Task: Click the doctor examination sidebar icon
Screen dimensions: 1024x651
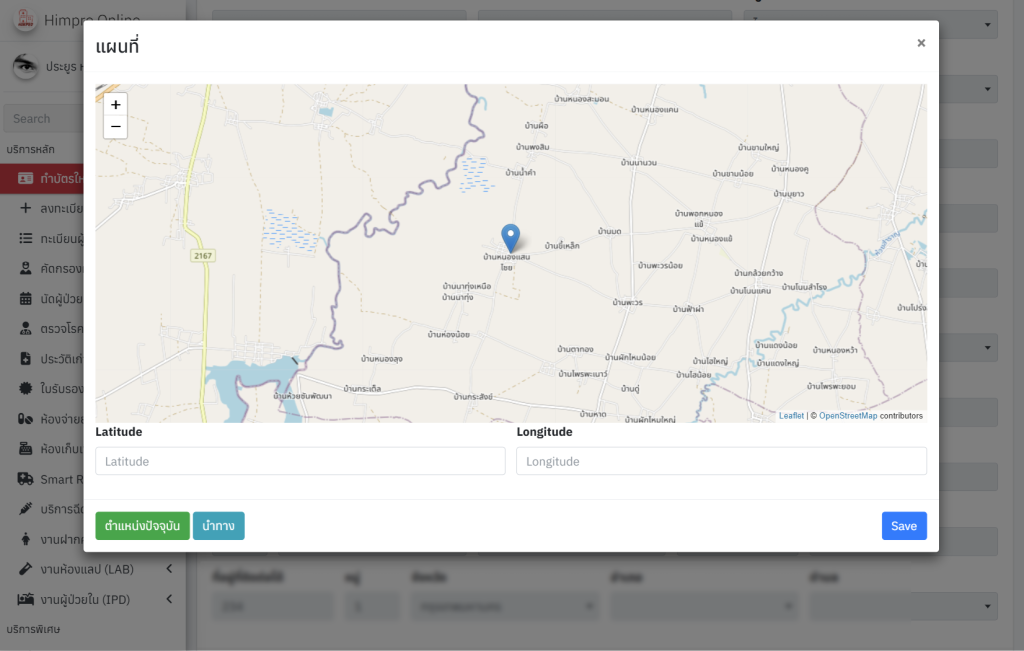Action: coord(25,328)
